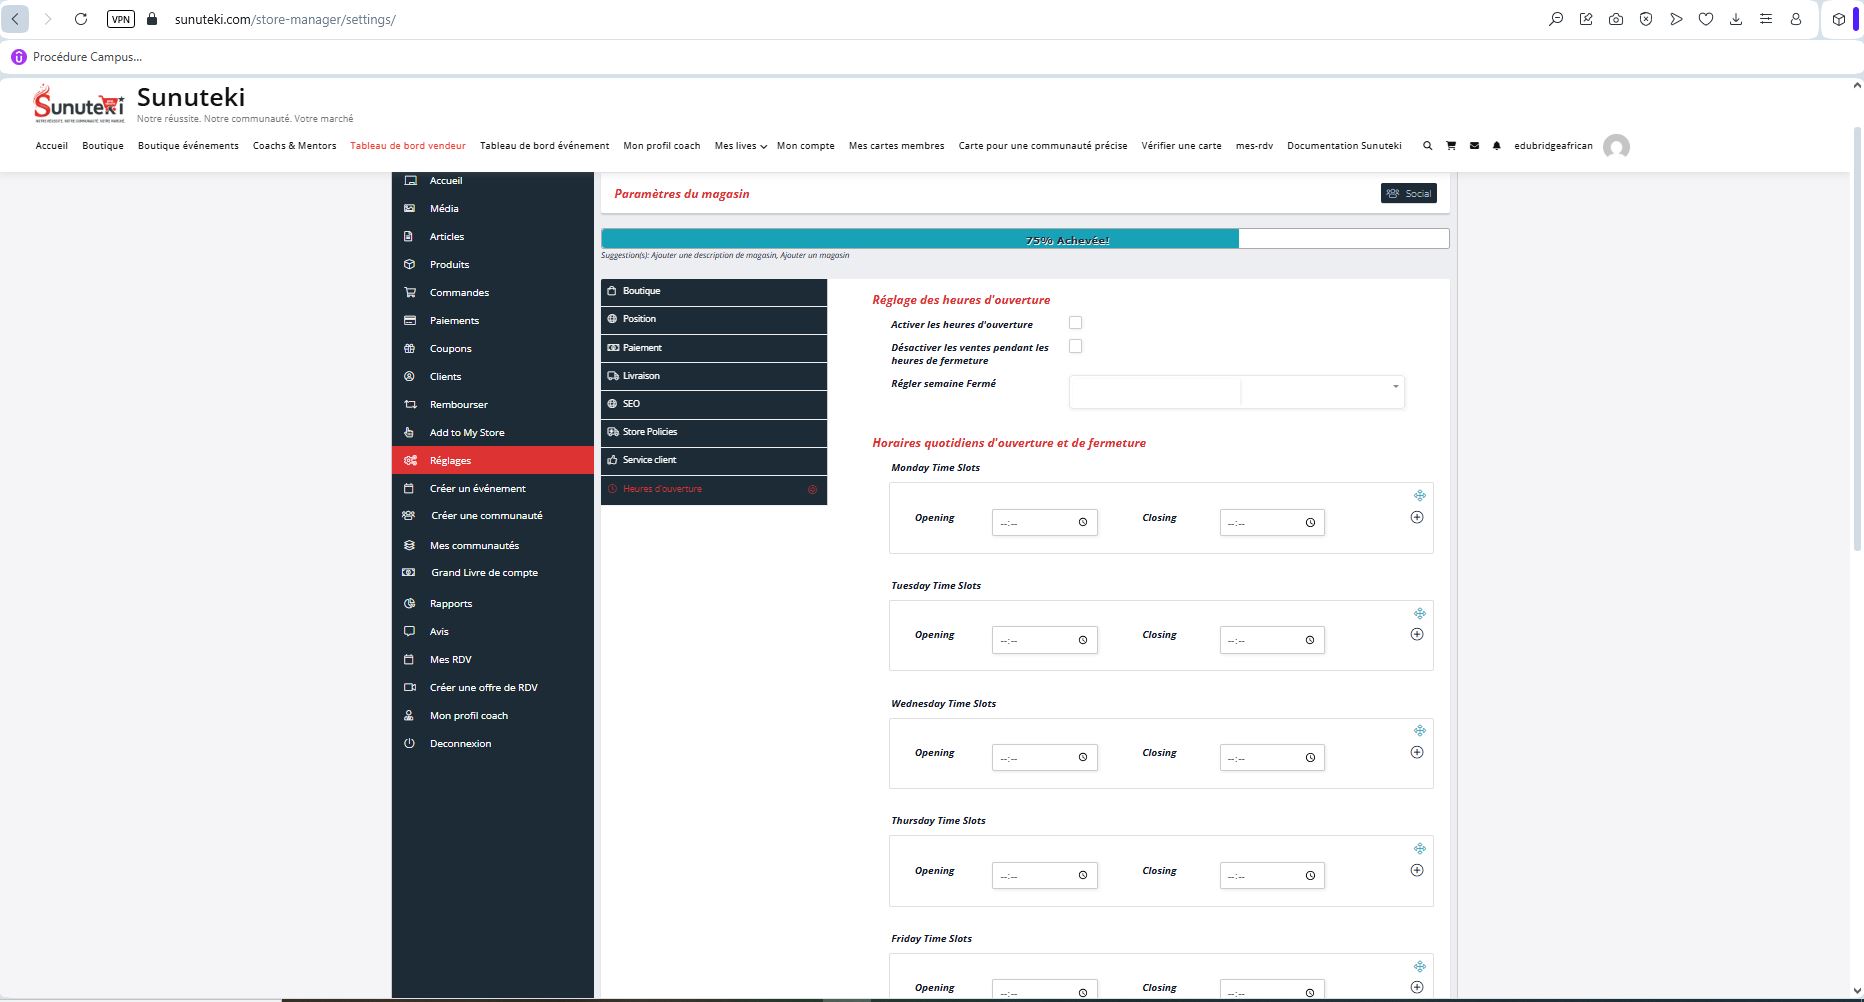The image size is (1864, 1002).
Task: Click the user avatar next to edubridgeafrican
Action: (1616, 147)
